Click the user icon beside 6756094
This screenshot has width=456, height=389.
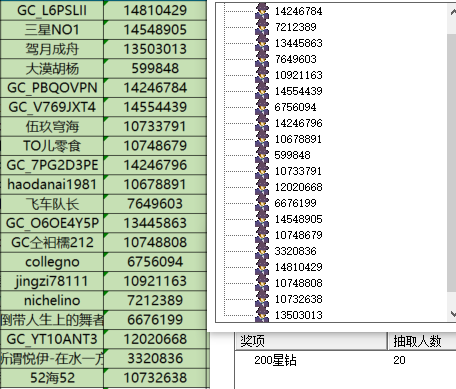click(x=262, y=107)
